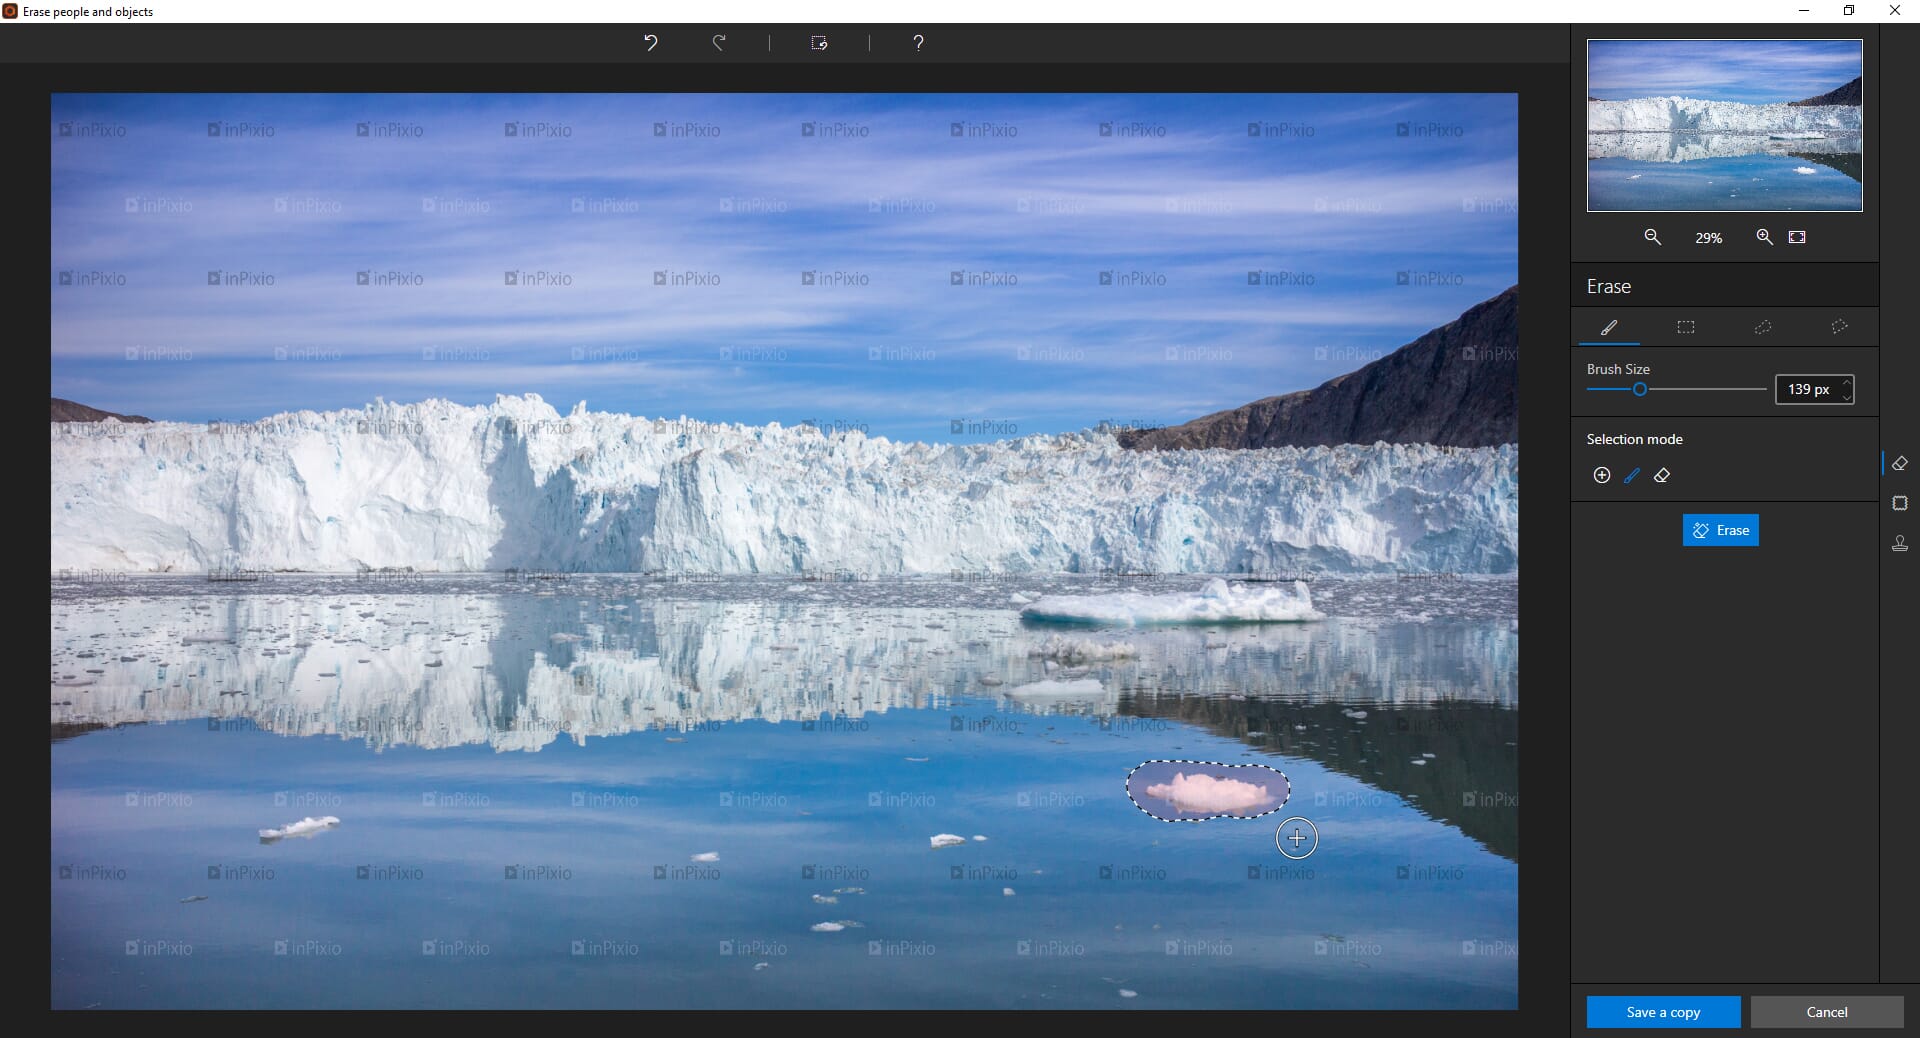The height and width of the screenshot is (1038, 1920).
Task: Decrease brush size with the down arrow
Action: 1846,396
